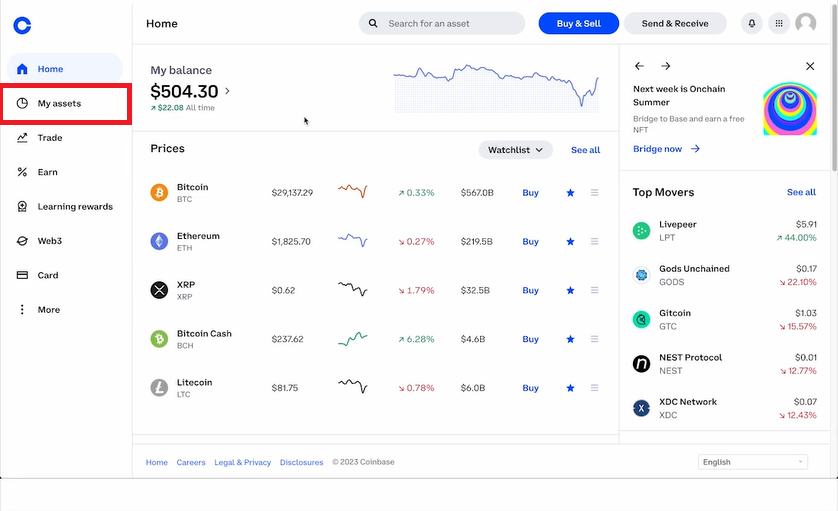
Task: Go to next promo card arrow
Action: [665, 66]
